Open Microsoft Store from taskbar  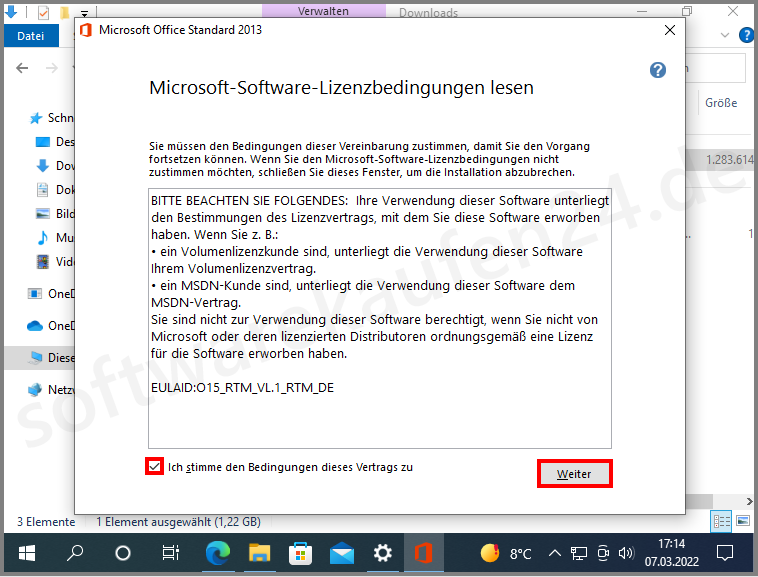pyautogui.click(x=300, y=553)
